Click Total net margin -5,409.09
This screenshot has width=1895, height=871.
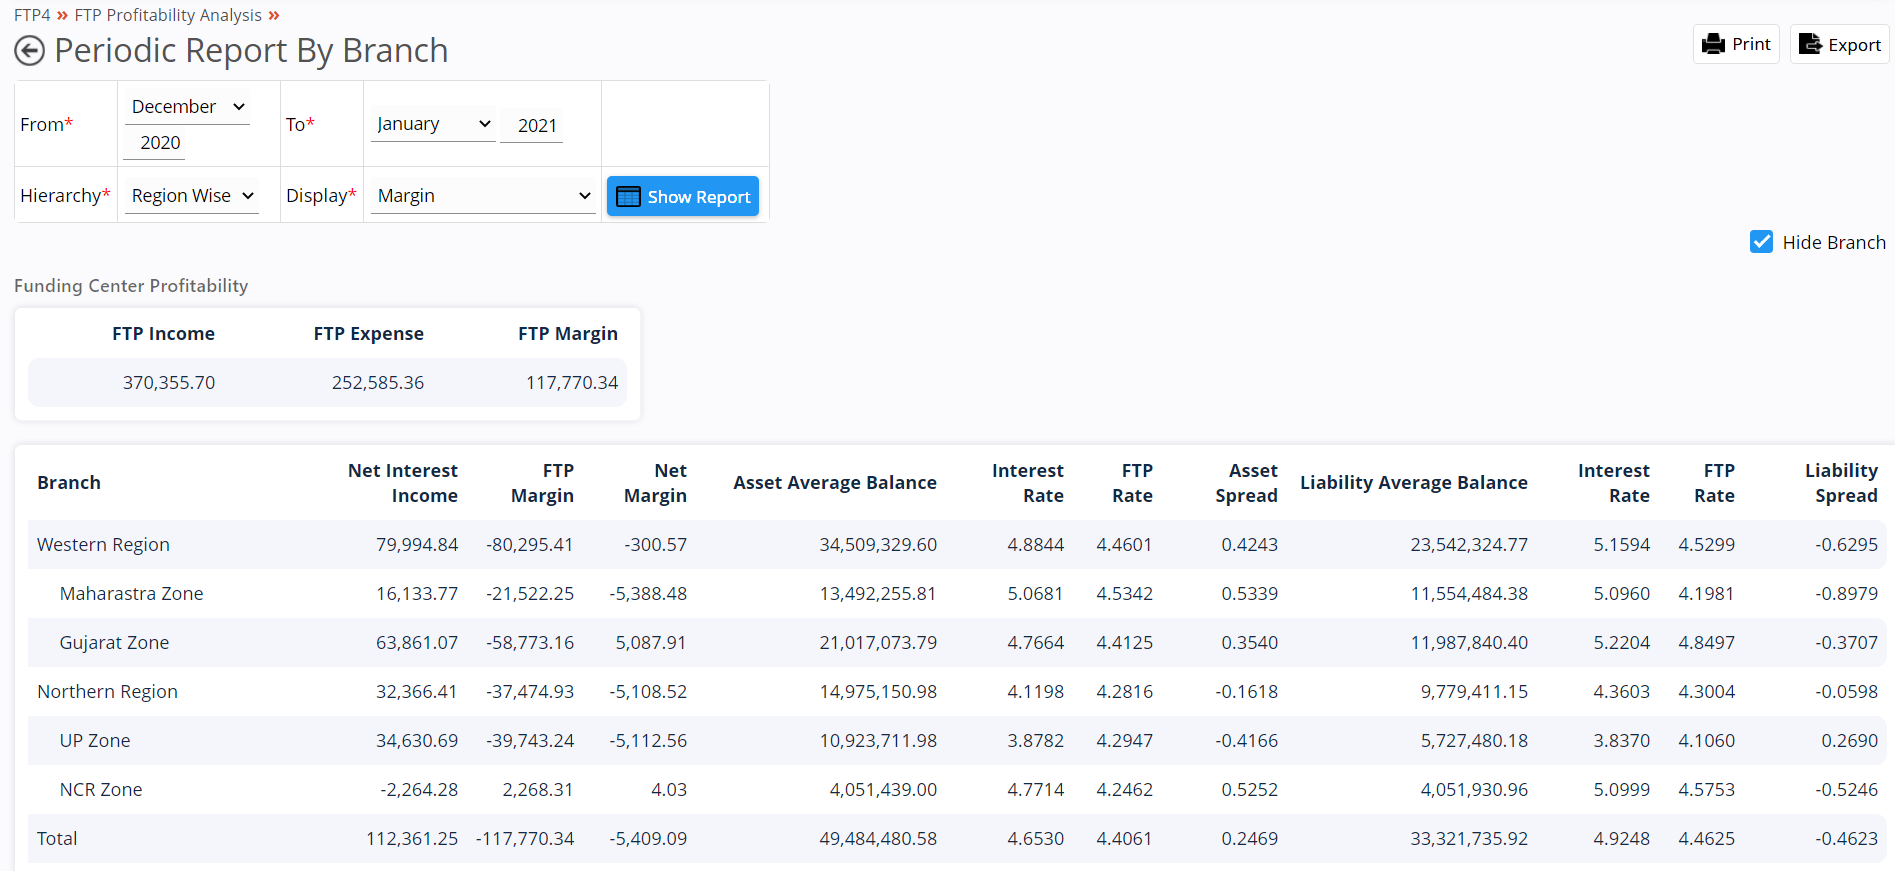(648, 839)
